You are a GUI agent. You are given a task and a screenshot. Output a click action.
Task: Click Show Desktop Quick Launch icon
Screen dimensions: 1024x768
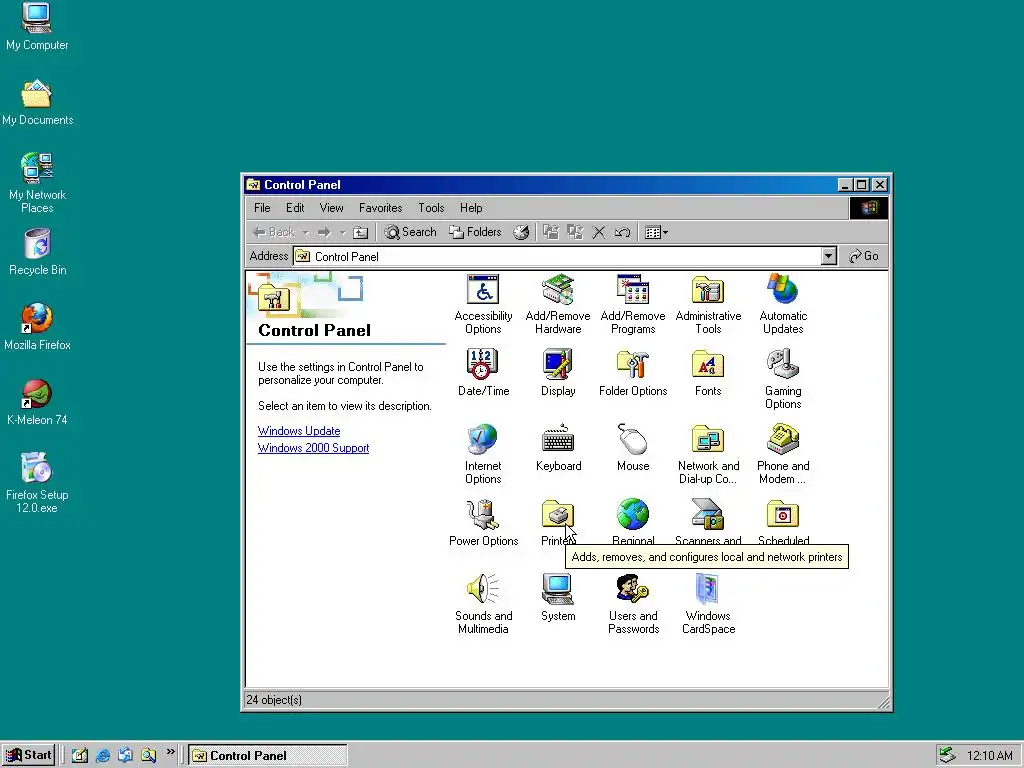[80, 756]
